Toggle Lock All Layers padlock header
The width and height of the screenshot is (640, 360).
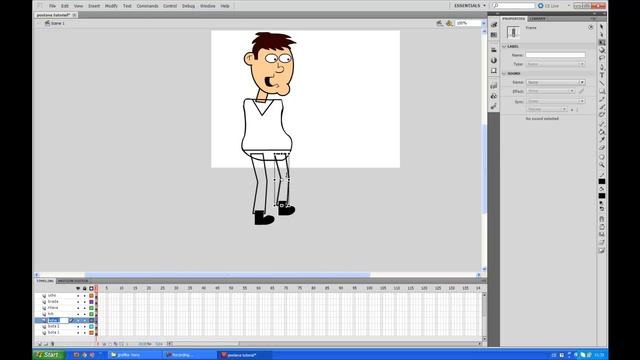(x=84, y=289)
